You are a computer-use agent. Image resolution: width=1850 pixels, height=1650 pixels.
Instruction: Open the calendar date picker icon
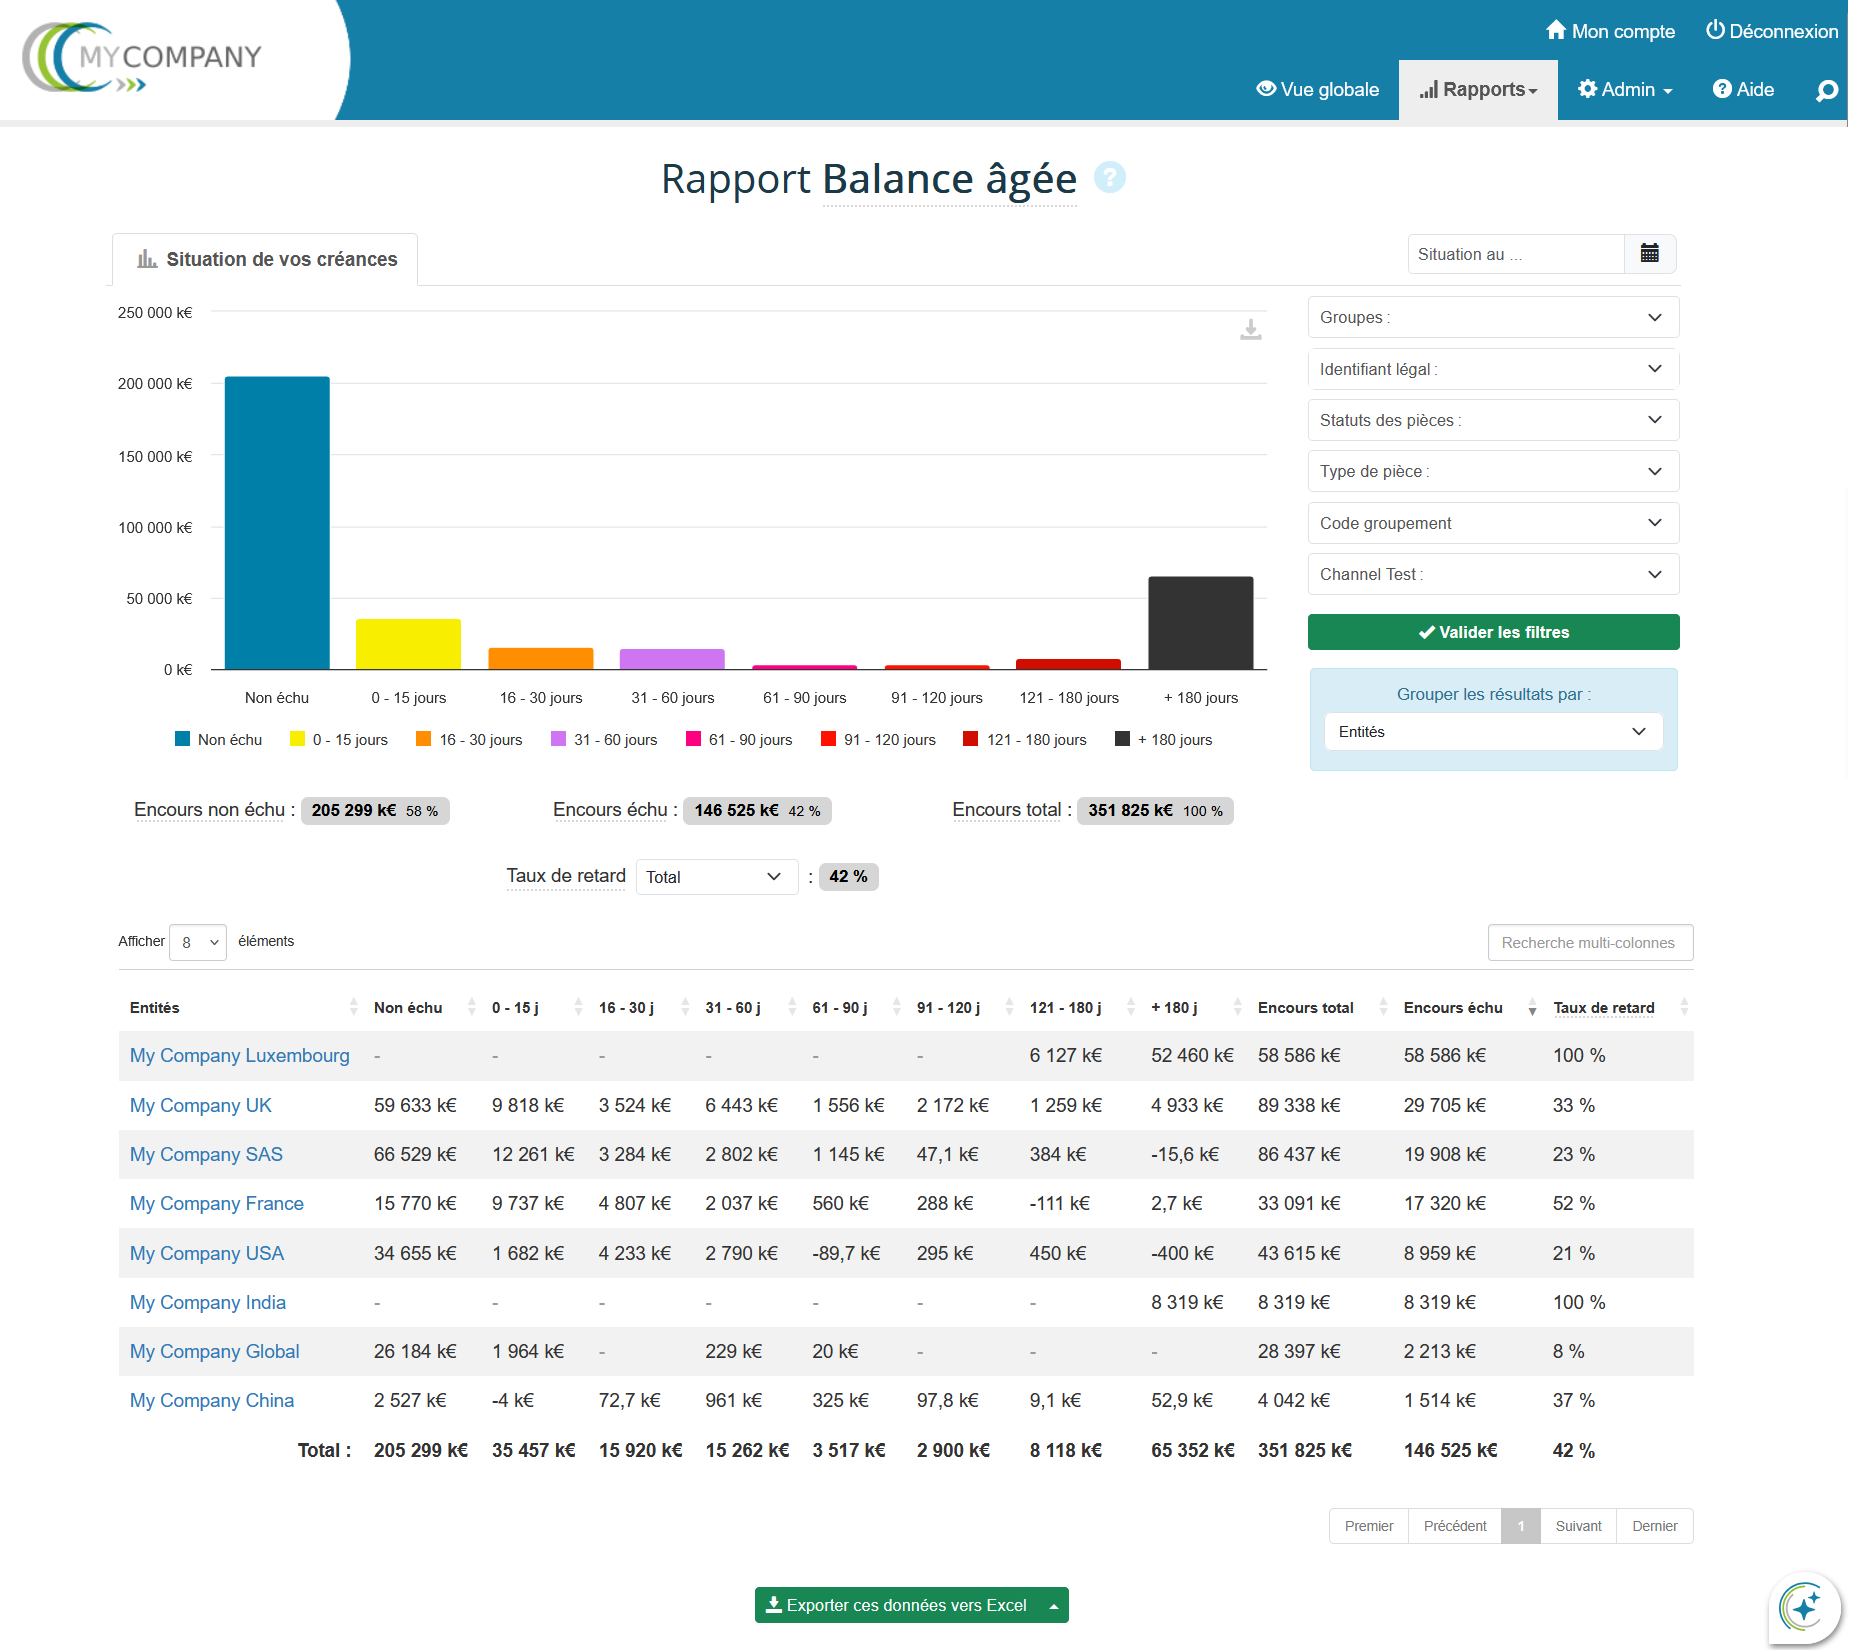[x=1650, y=254]
